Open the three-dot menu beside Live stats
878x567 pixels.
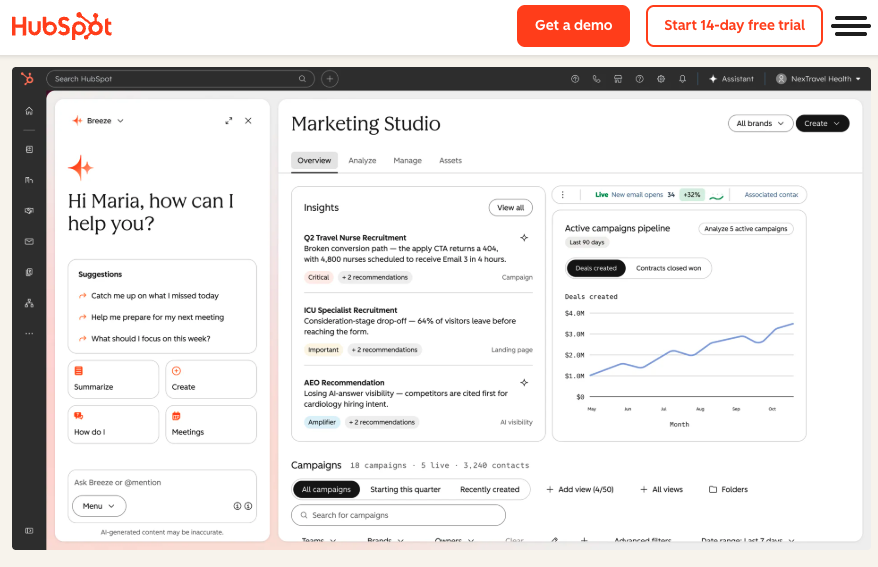coord(562,195)
